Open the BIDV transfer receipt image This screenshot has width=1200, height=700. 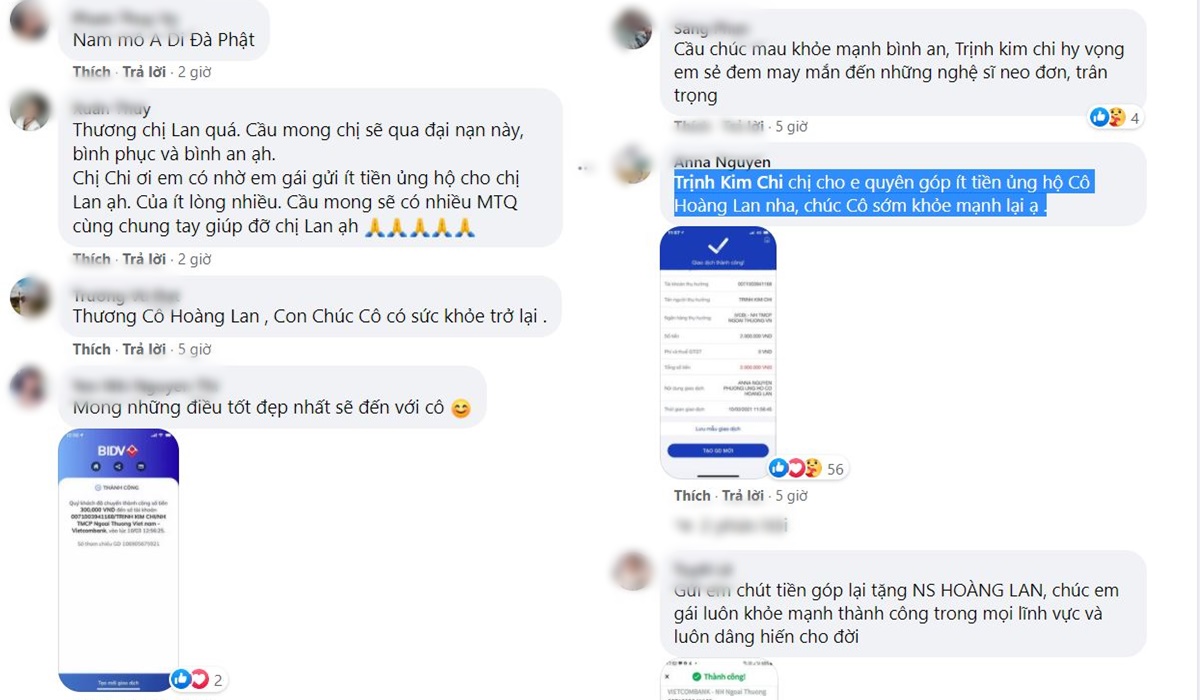tap(119, 559)
